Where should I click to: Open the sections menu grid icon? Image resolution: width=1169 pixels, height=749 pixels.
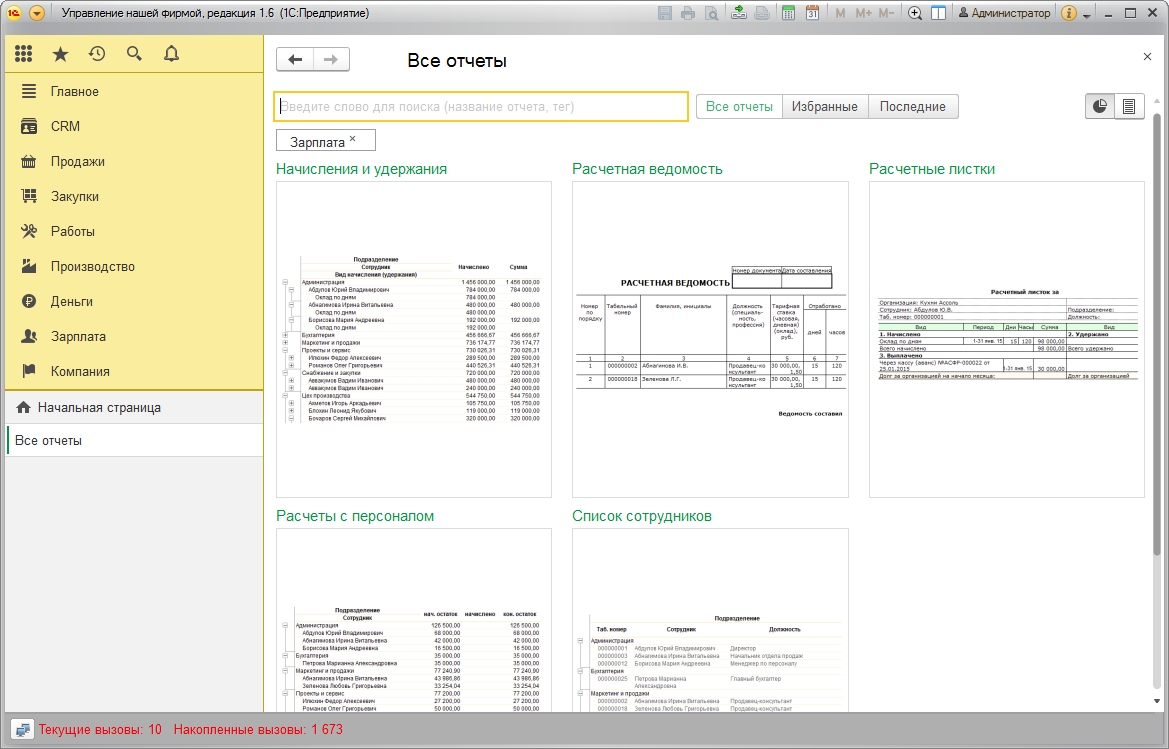click(x=24, y=54)
